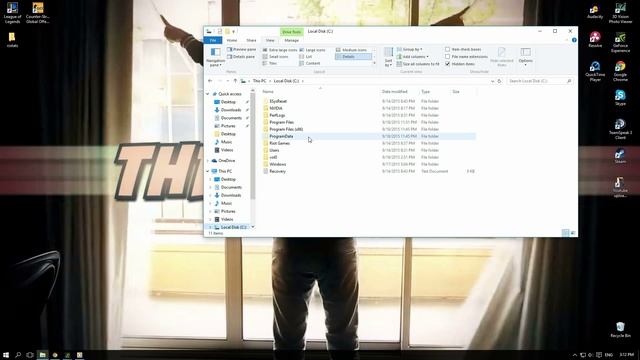Switch to the Manage ribbon tab

point(291,40)
